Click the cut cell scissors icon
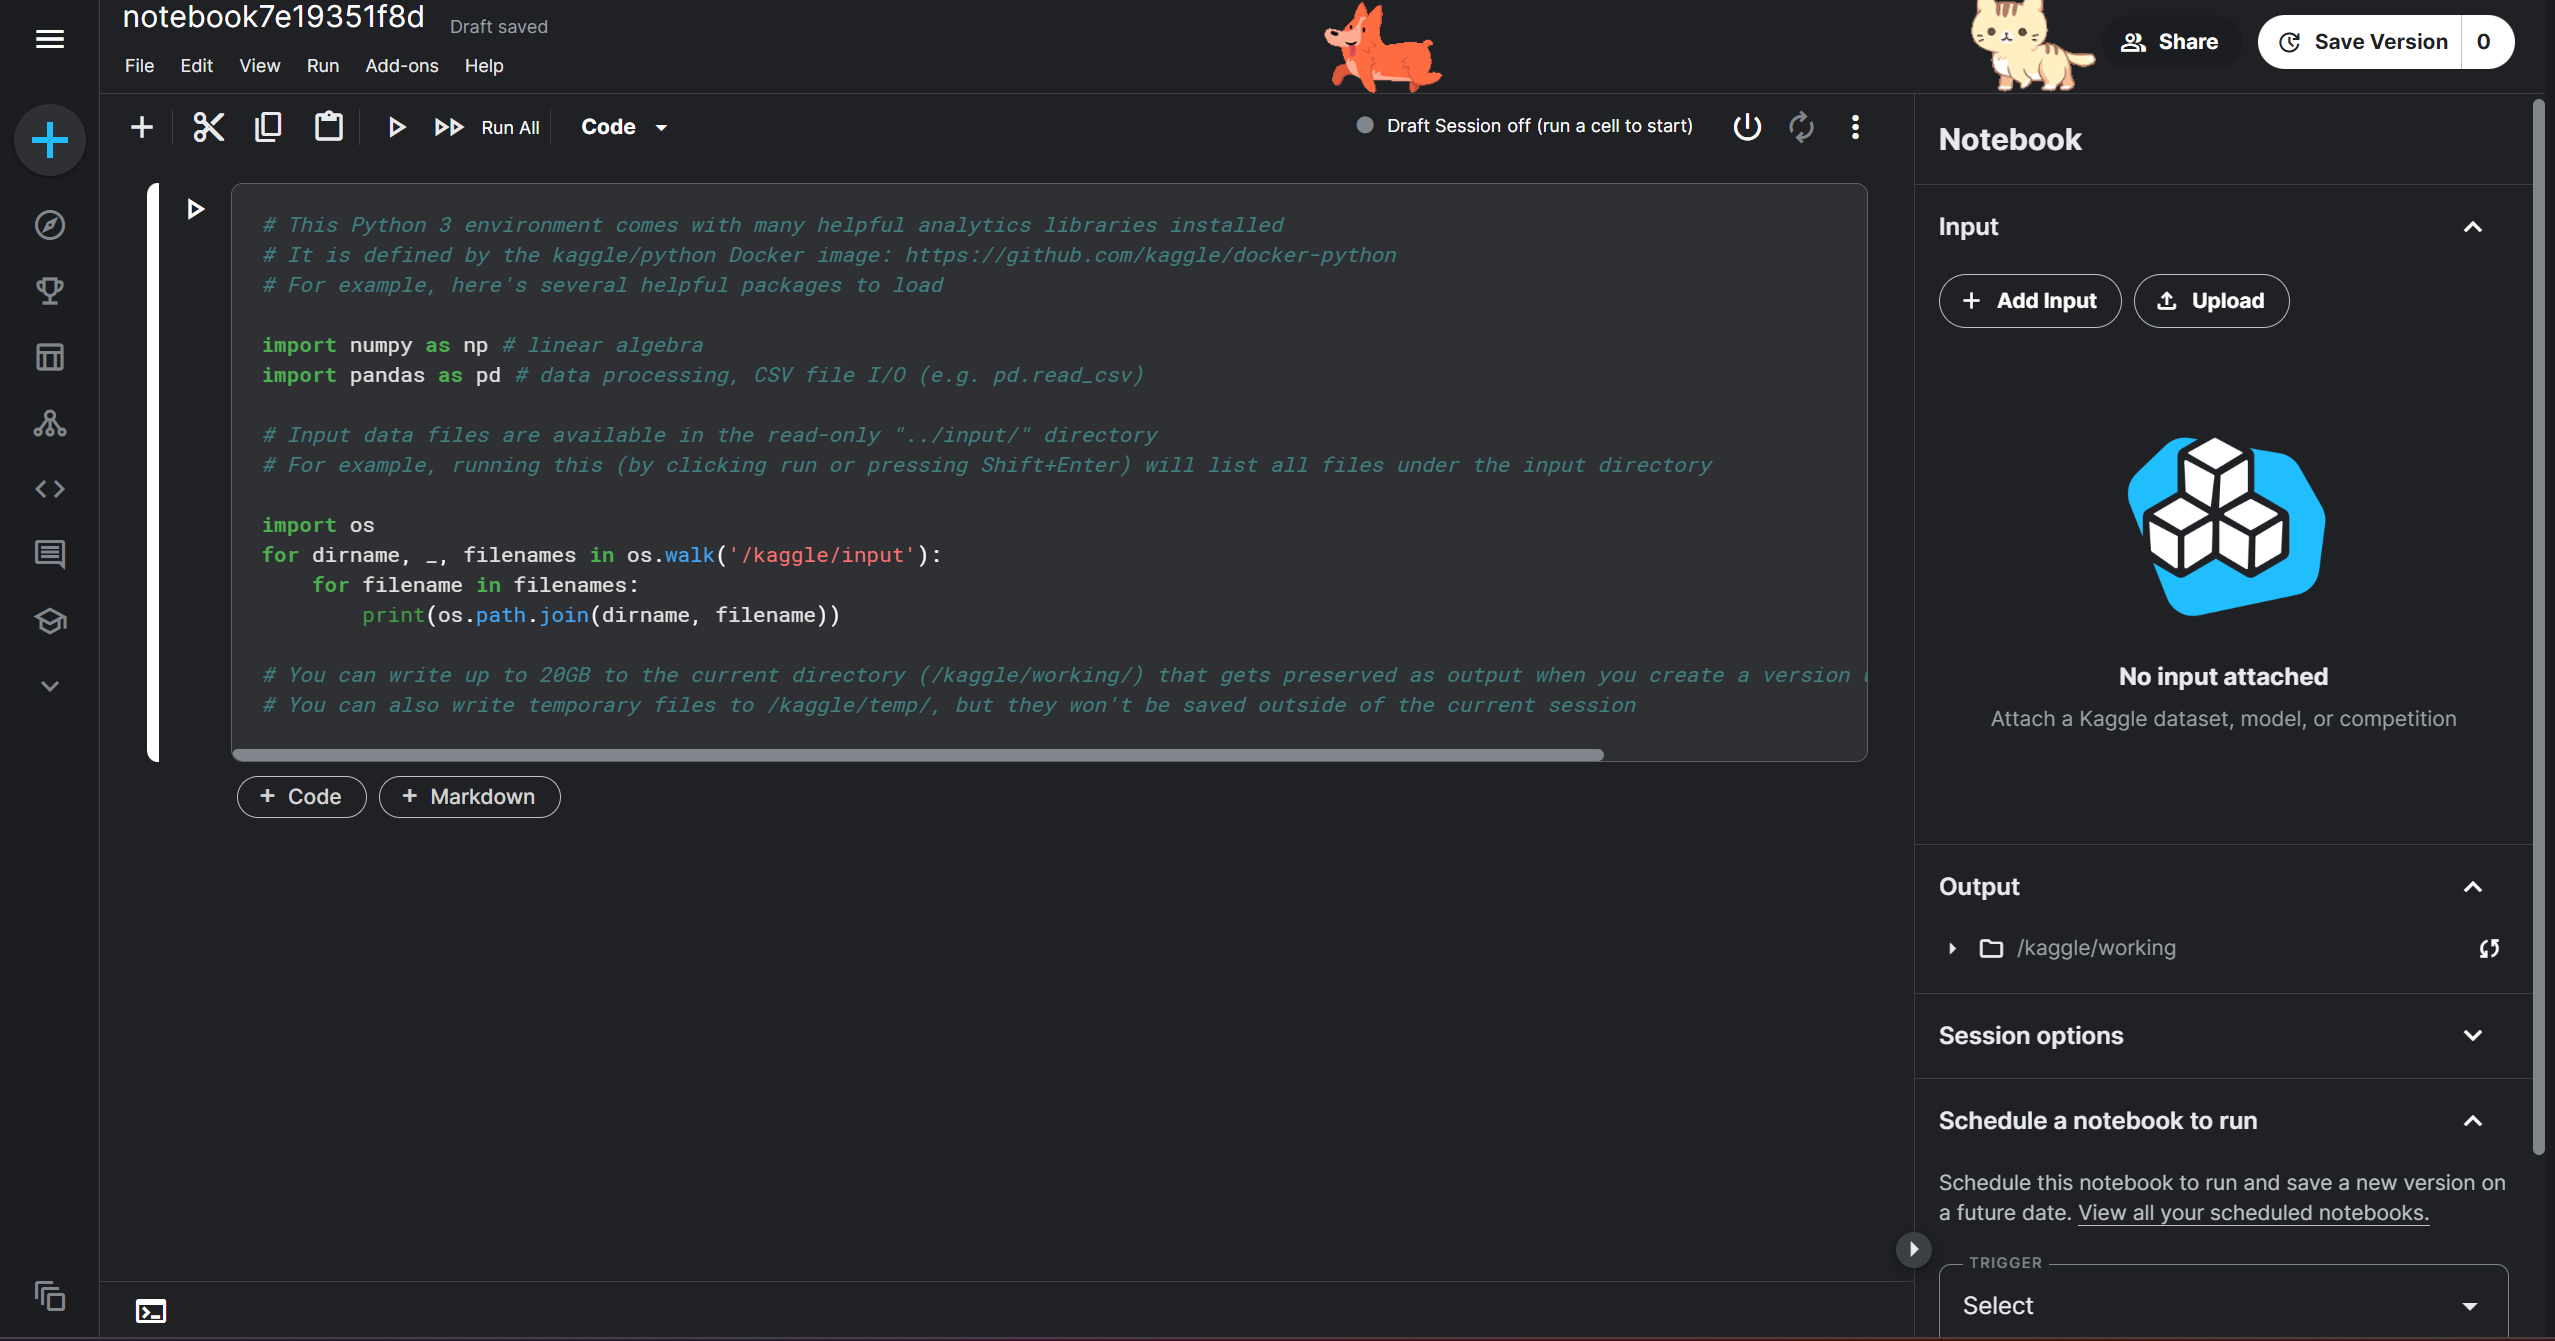The width and height of the screenshot is (2555, 1341). click(208, 127)
